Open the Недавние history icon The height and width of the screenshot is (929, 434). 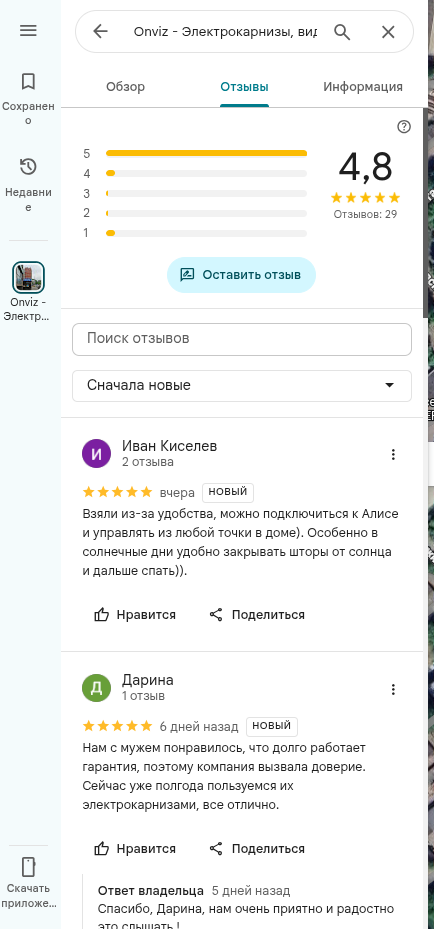pos(28,167)
